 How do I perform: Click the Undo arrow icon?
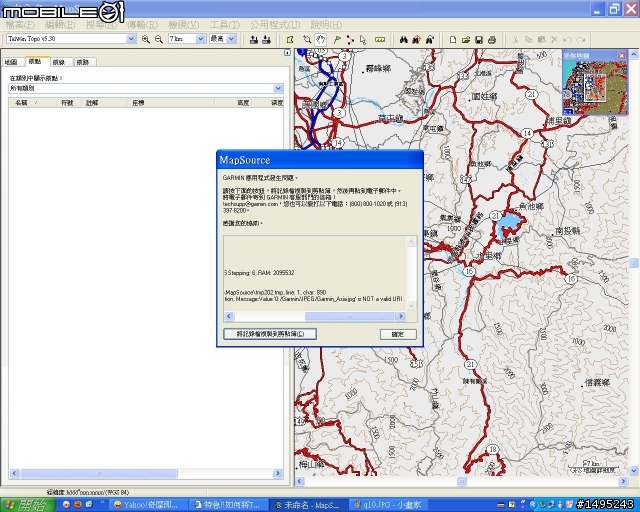(567, 40)
